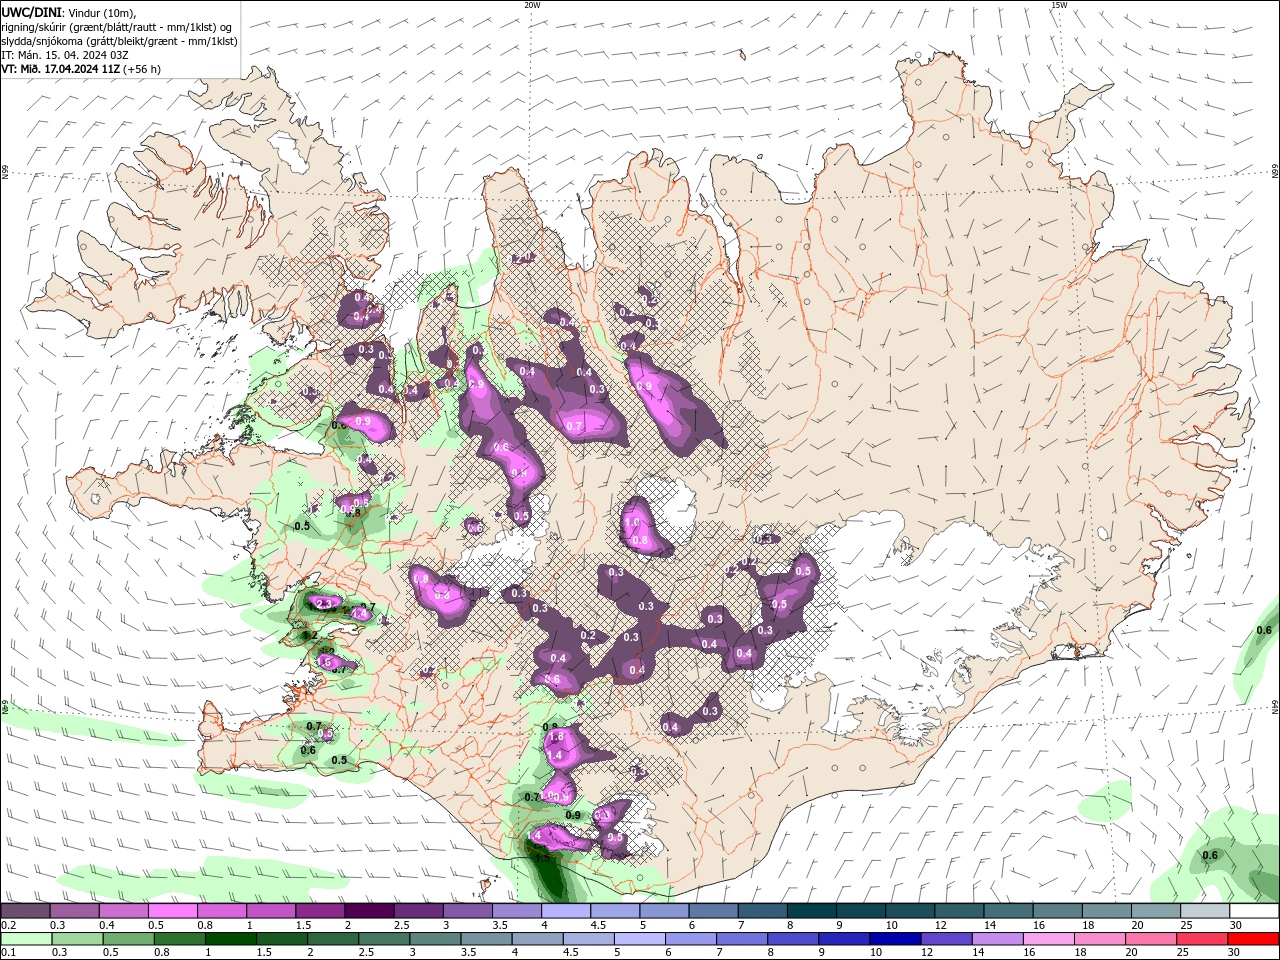Choose the light lavender 4 snow legend swatch

567,911
